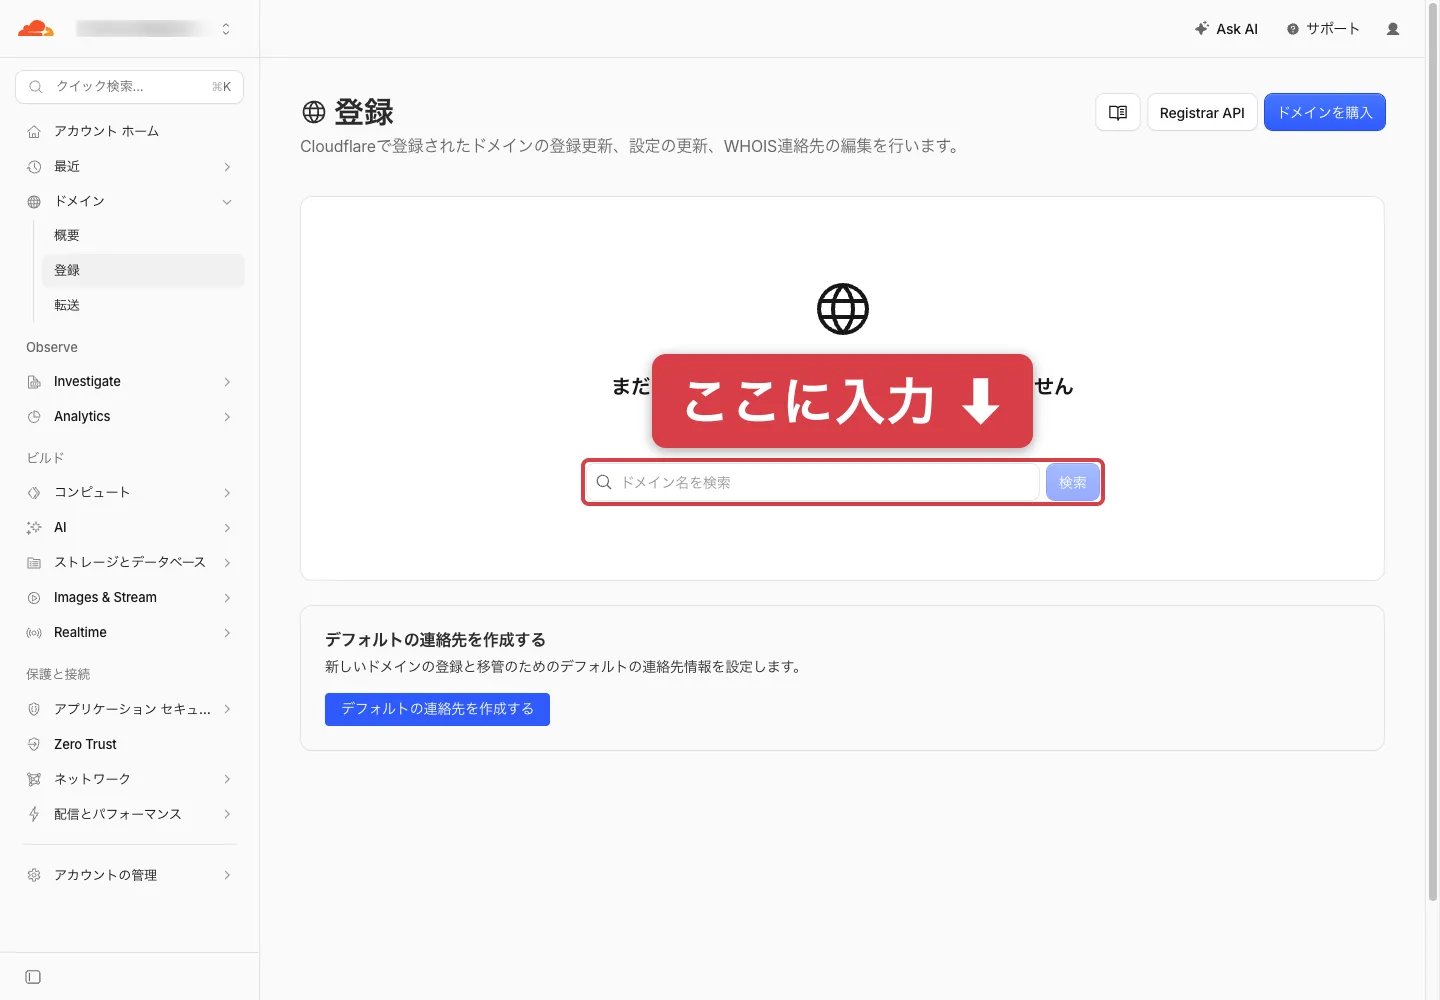Expand the Investigate chevron
Image resolution: width=1440 pixels, height=1000 pixels.
(x=227, y=382)
